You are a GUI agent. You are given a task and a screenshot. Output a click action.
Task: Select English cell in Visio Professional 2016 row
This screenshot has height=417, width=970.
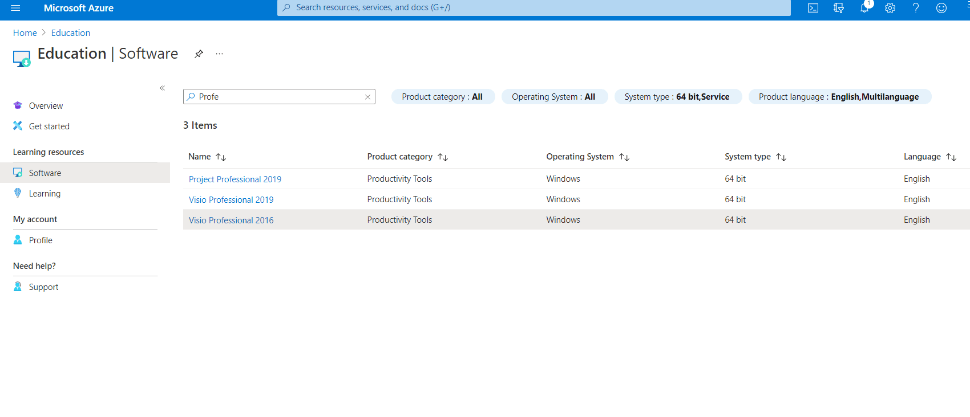coord(917,220)
